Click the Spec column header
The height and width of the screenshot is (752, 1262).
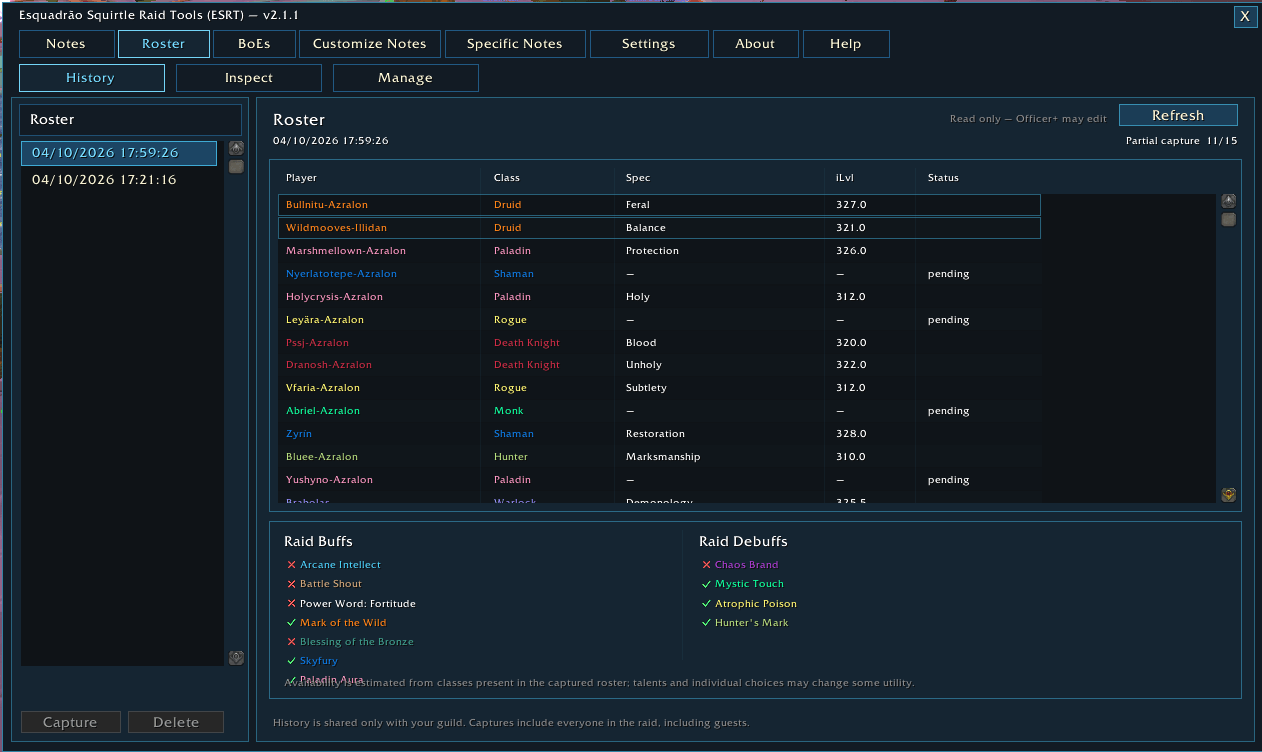[x=638, y=178]
